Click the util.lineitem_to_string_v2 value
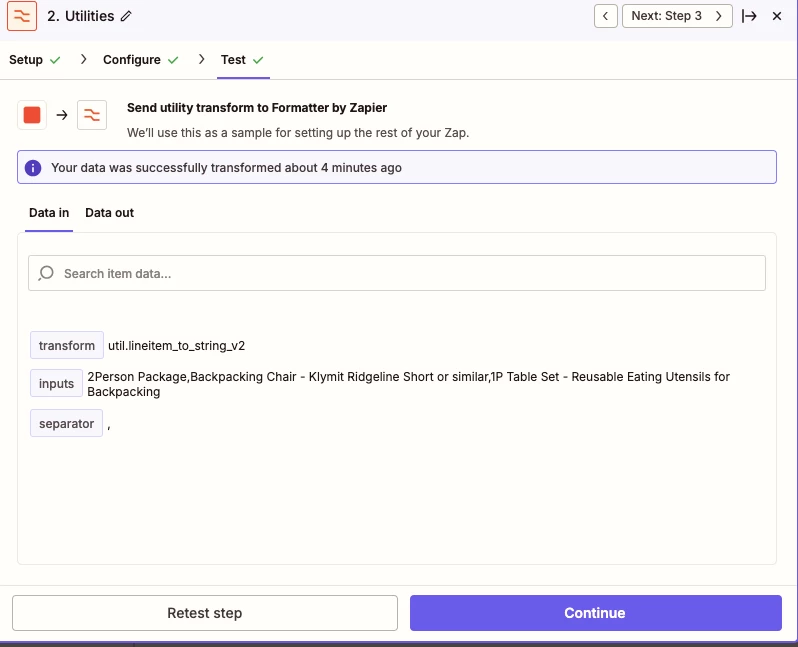798x647 pixels. coord(177,346)
